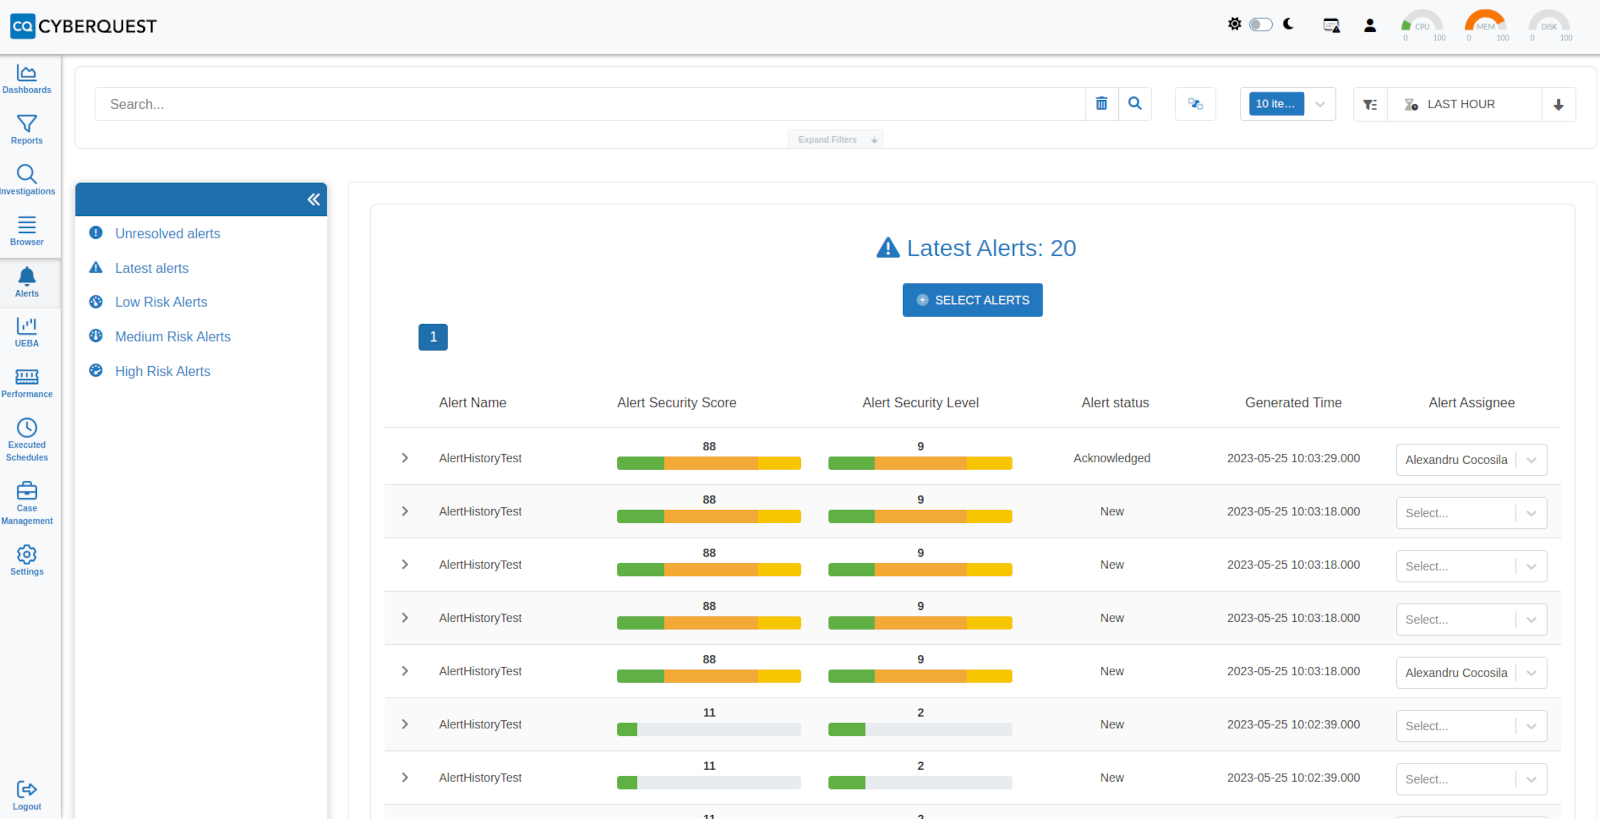Click the DISK usage gauge
This screenshot has height=819, width=1600.
[x=1549, y=26]
